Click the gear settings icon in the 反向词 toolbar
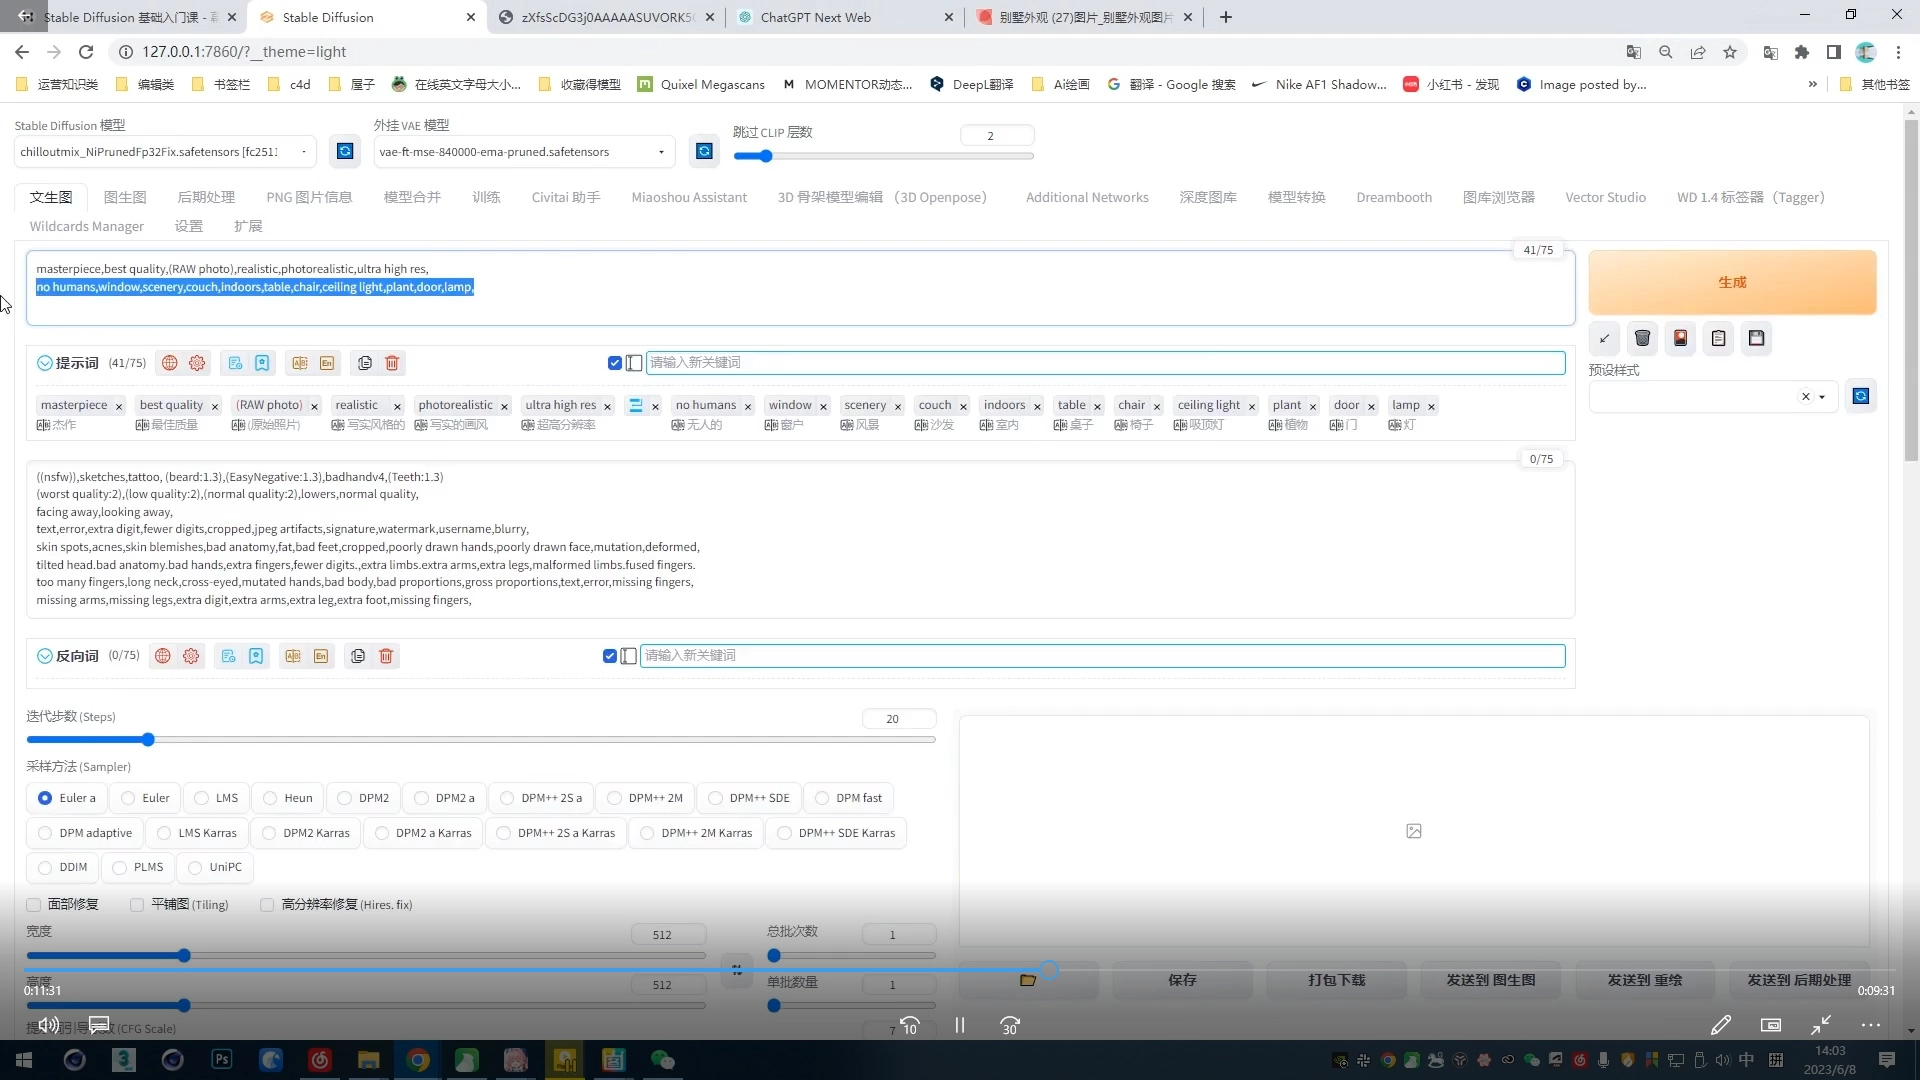 click(x=191, y=656)
